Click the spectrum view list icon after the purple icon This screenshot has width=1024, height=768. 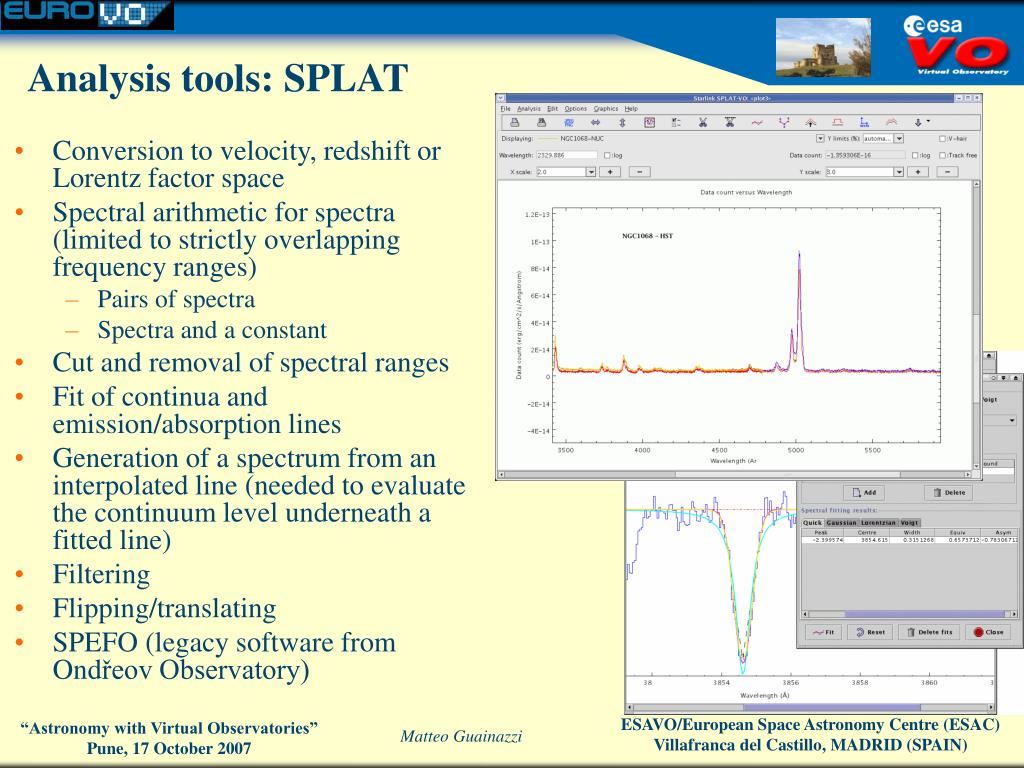click(676, 122)
